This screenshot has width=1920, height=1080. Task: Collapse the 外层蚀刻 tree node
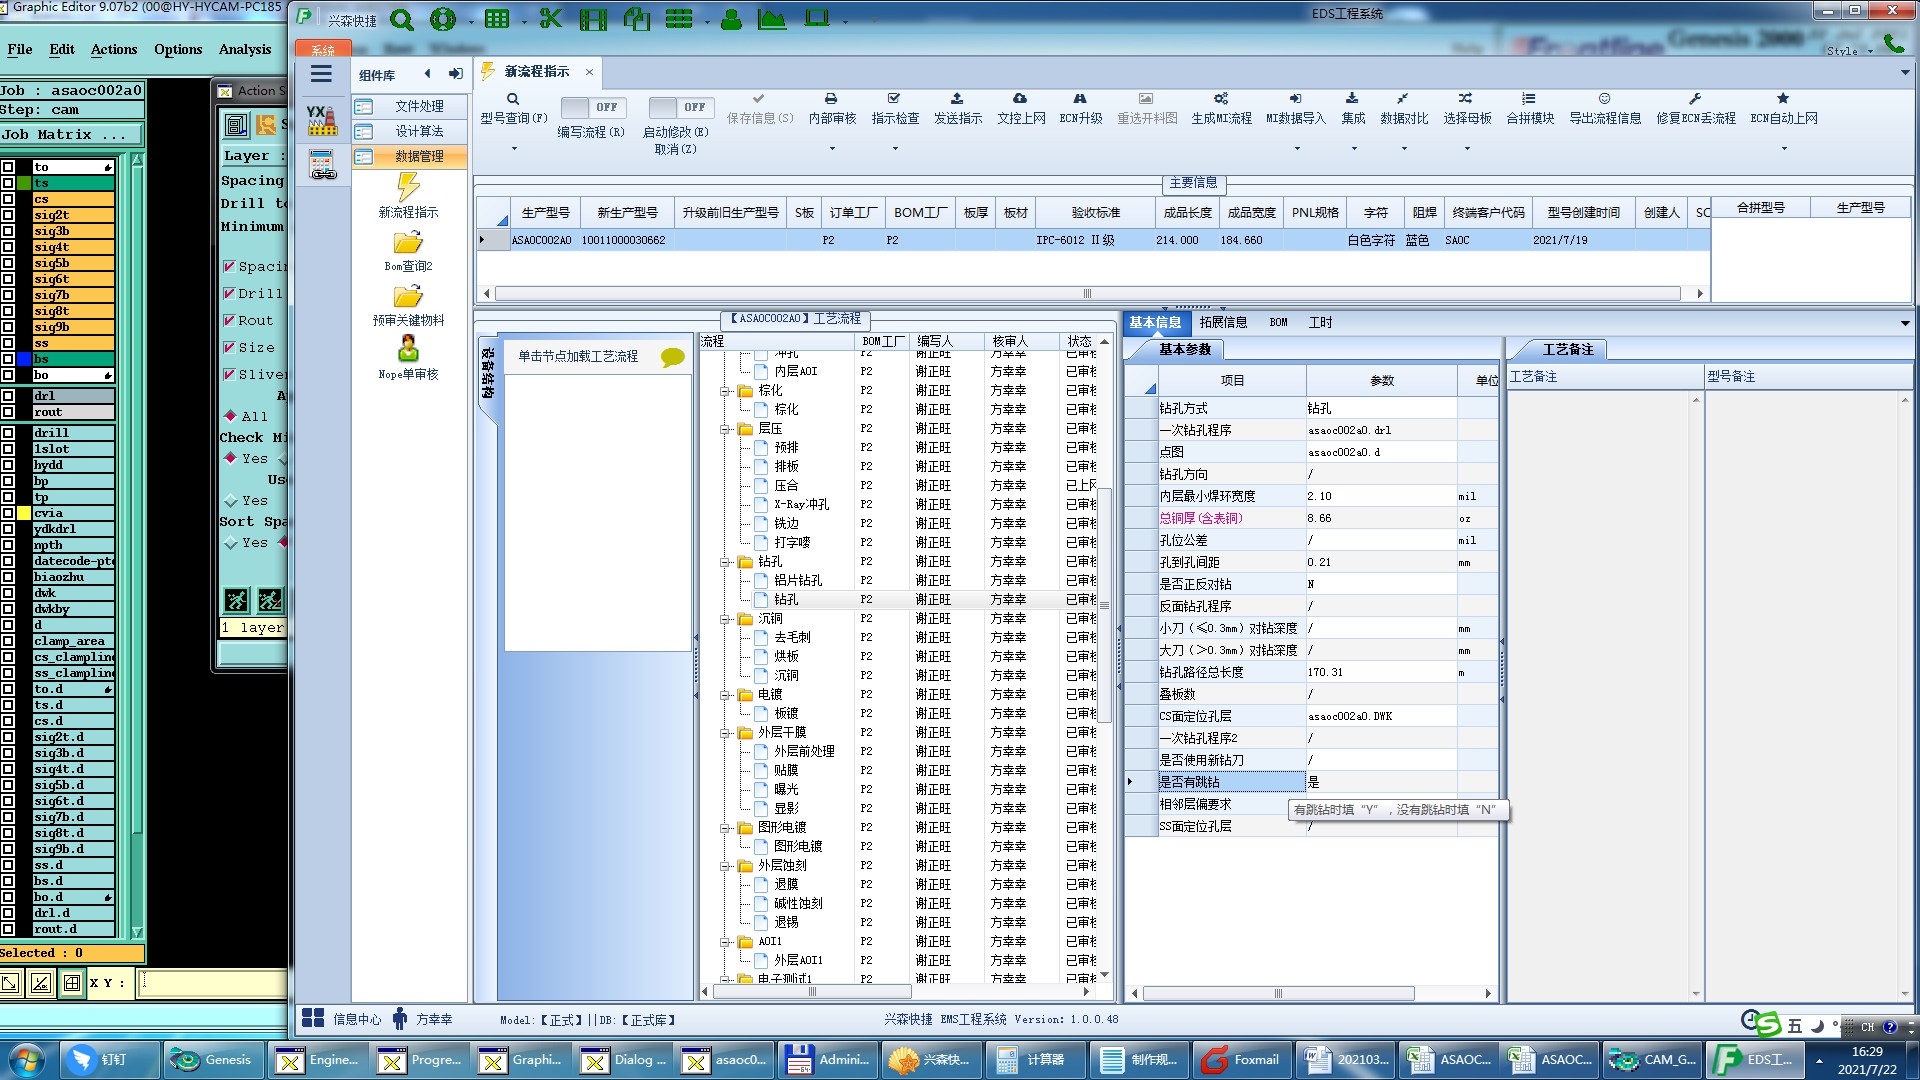[725, 866]
